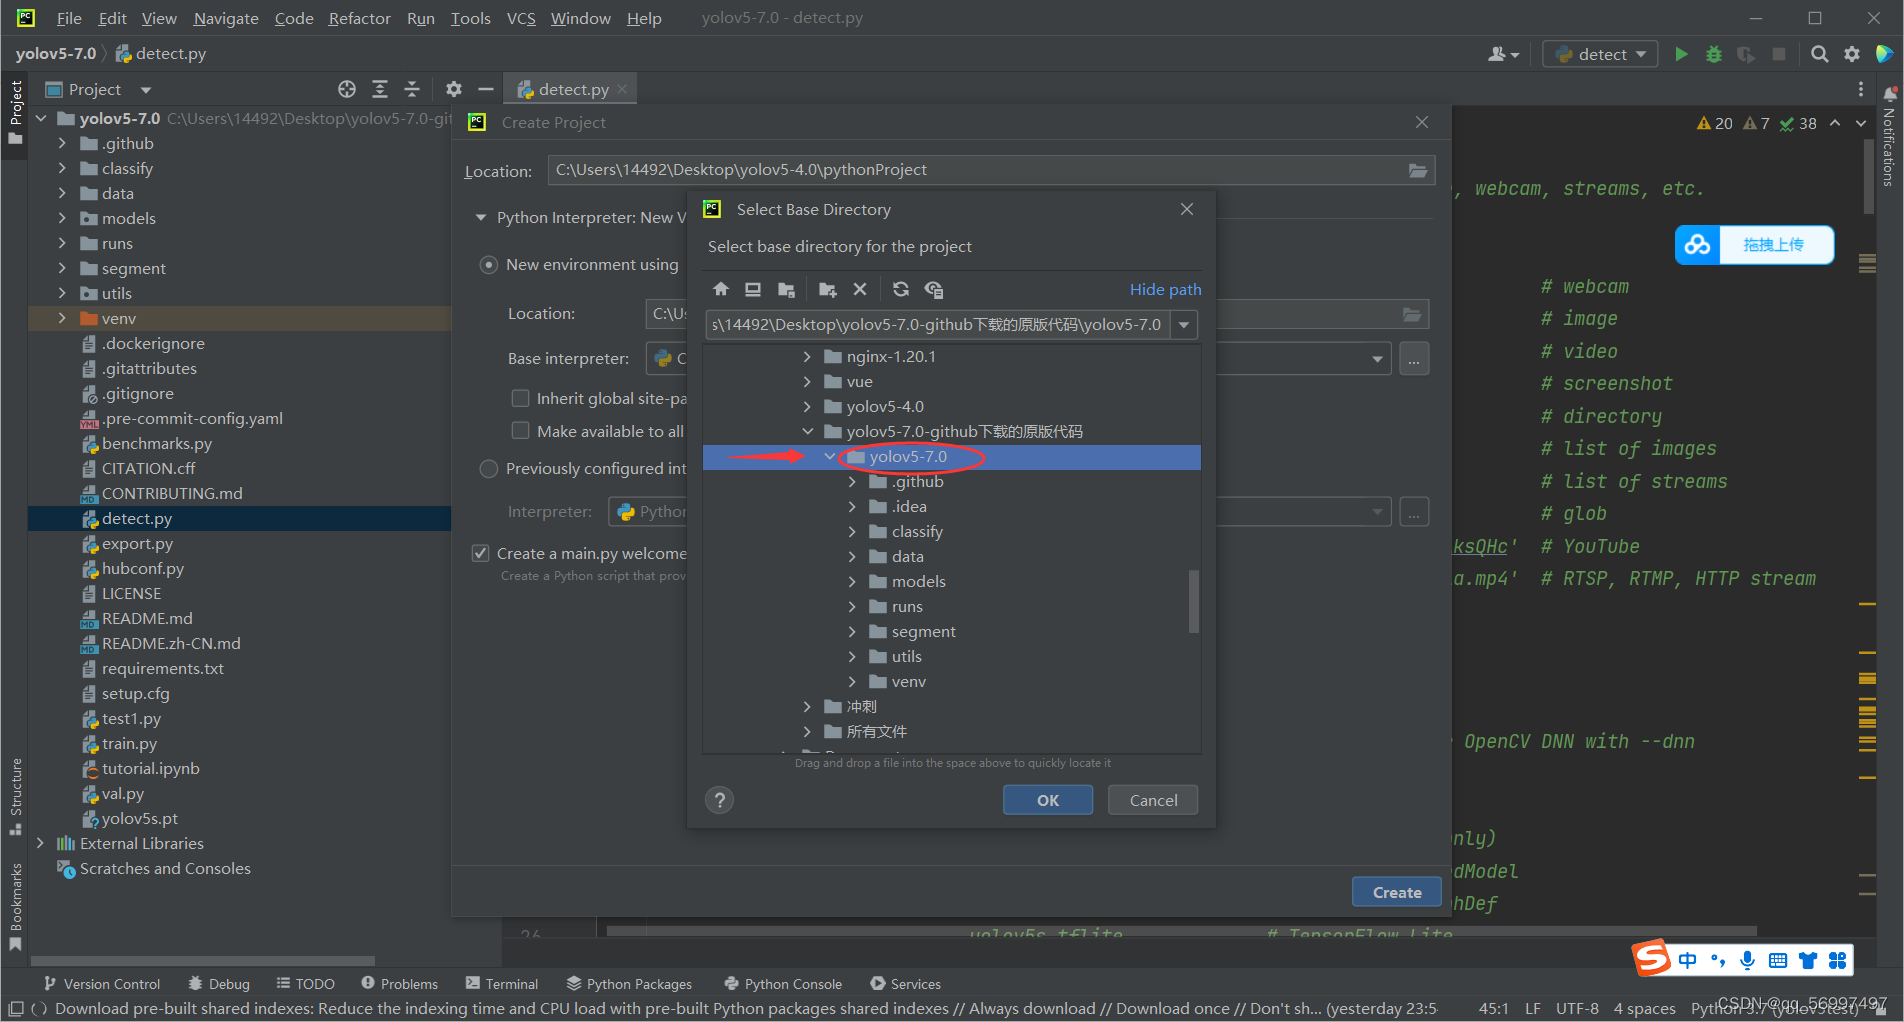Select the classify folder in dialog tree

[x=917, y=532]
